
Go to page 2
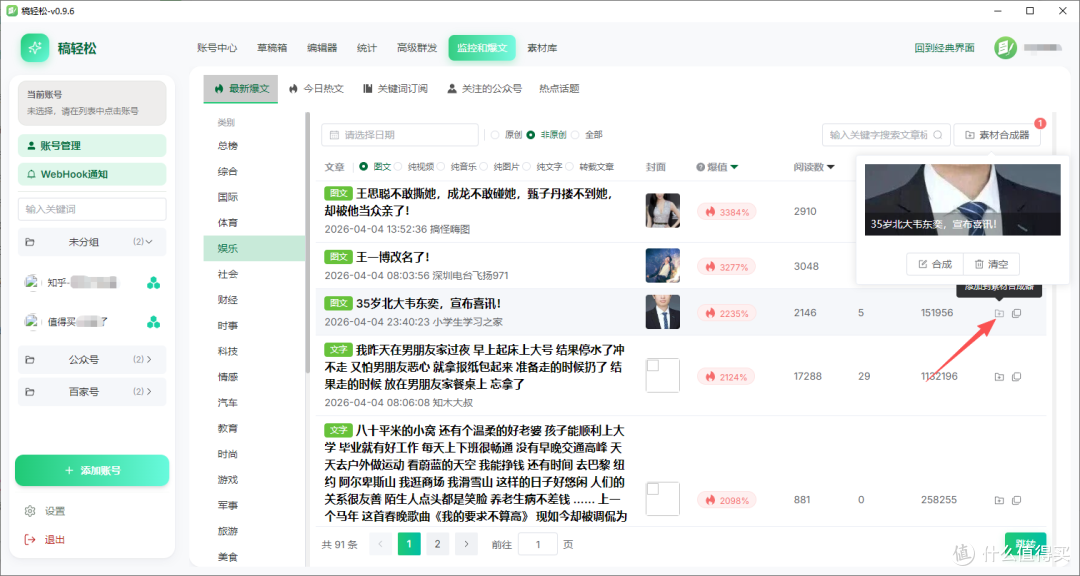tap(437, 544)
